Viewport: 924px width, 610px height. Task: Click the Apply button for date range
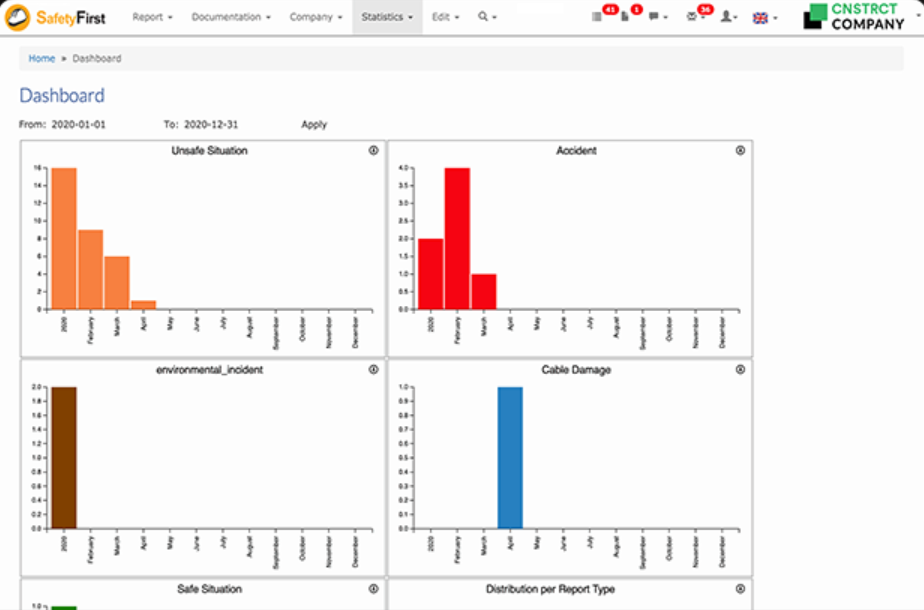pos(313,124)
